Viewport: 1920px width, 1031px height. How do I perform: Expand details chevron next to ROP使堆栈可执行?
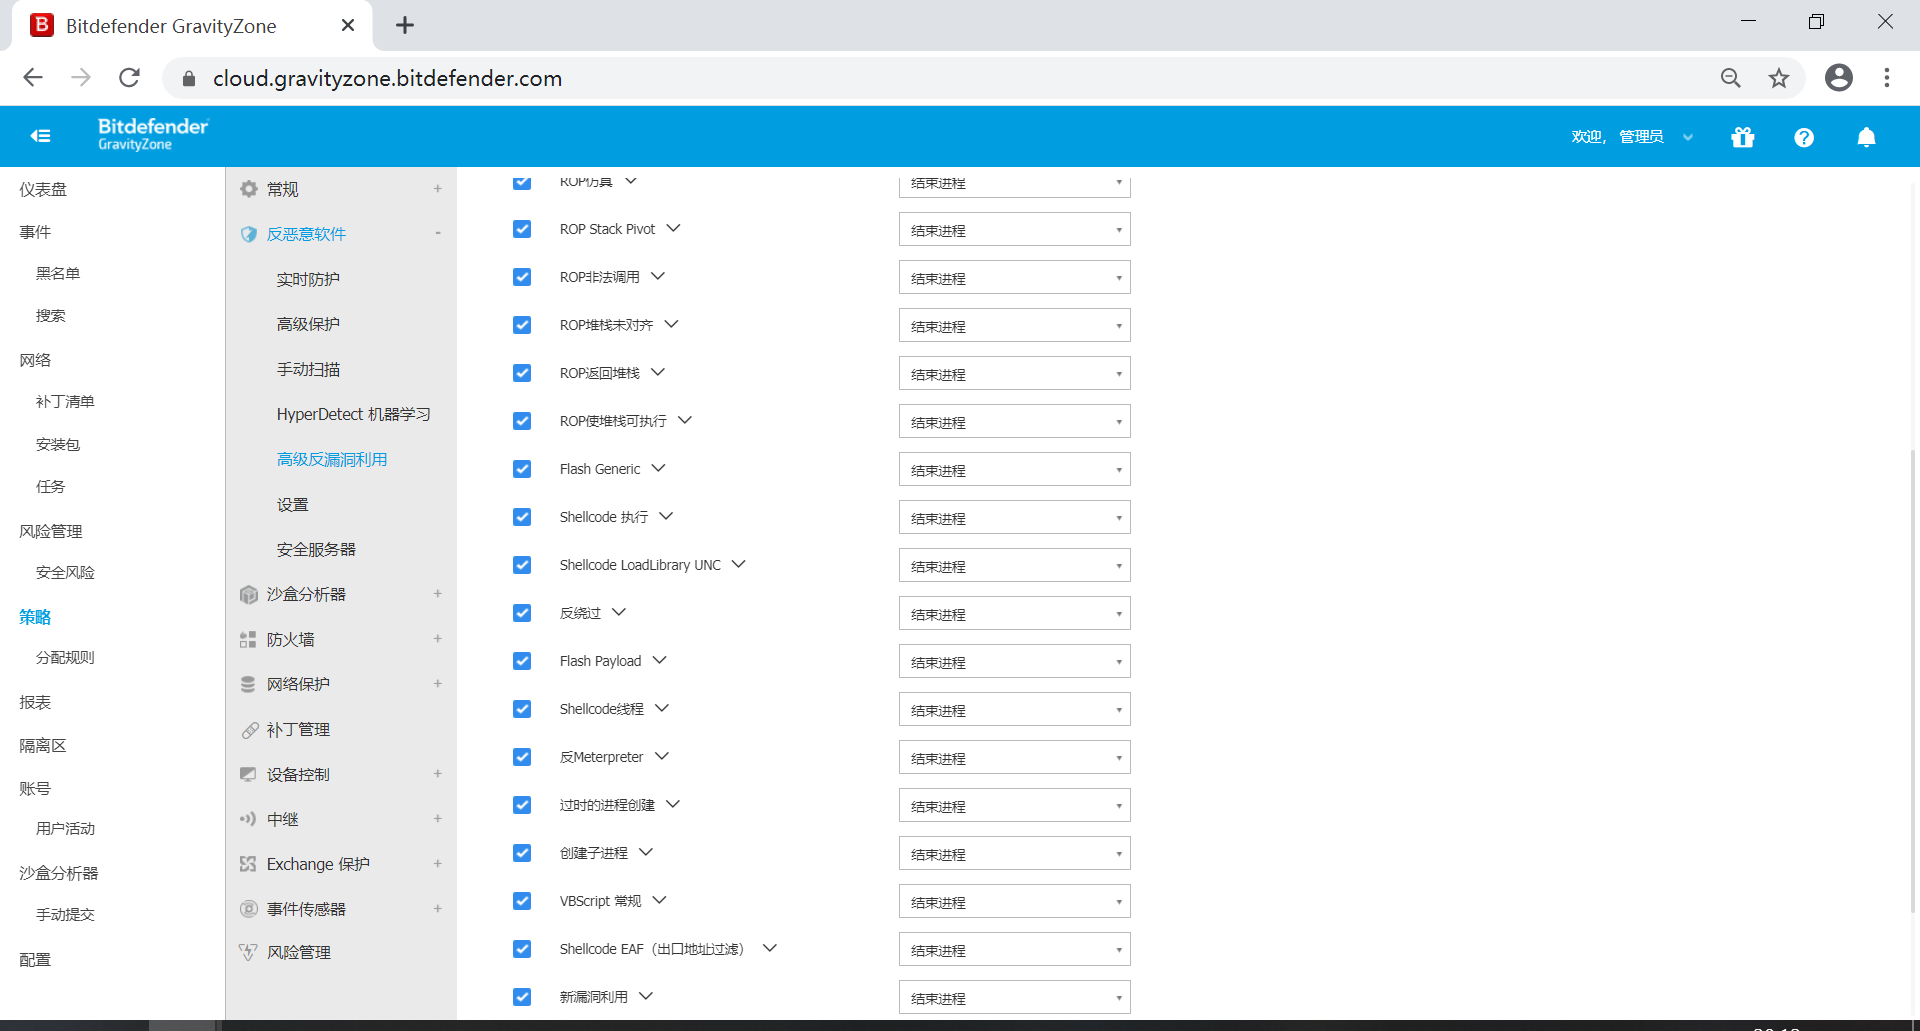pyautogui.click(x=685, y=420)
